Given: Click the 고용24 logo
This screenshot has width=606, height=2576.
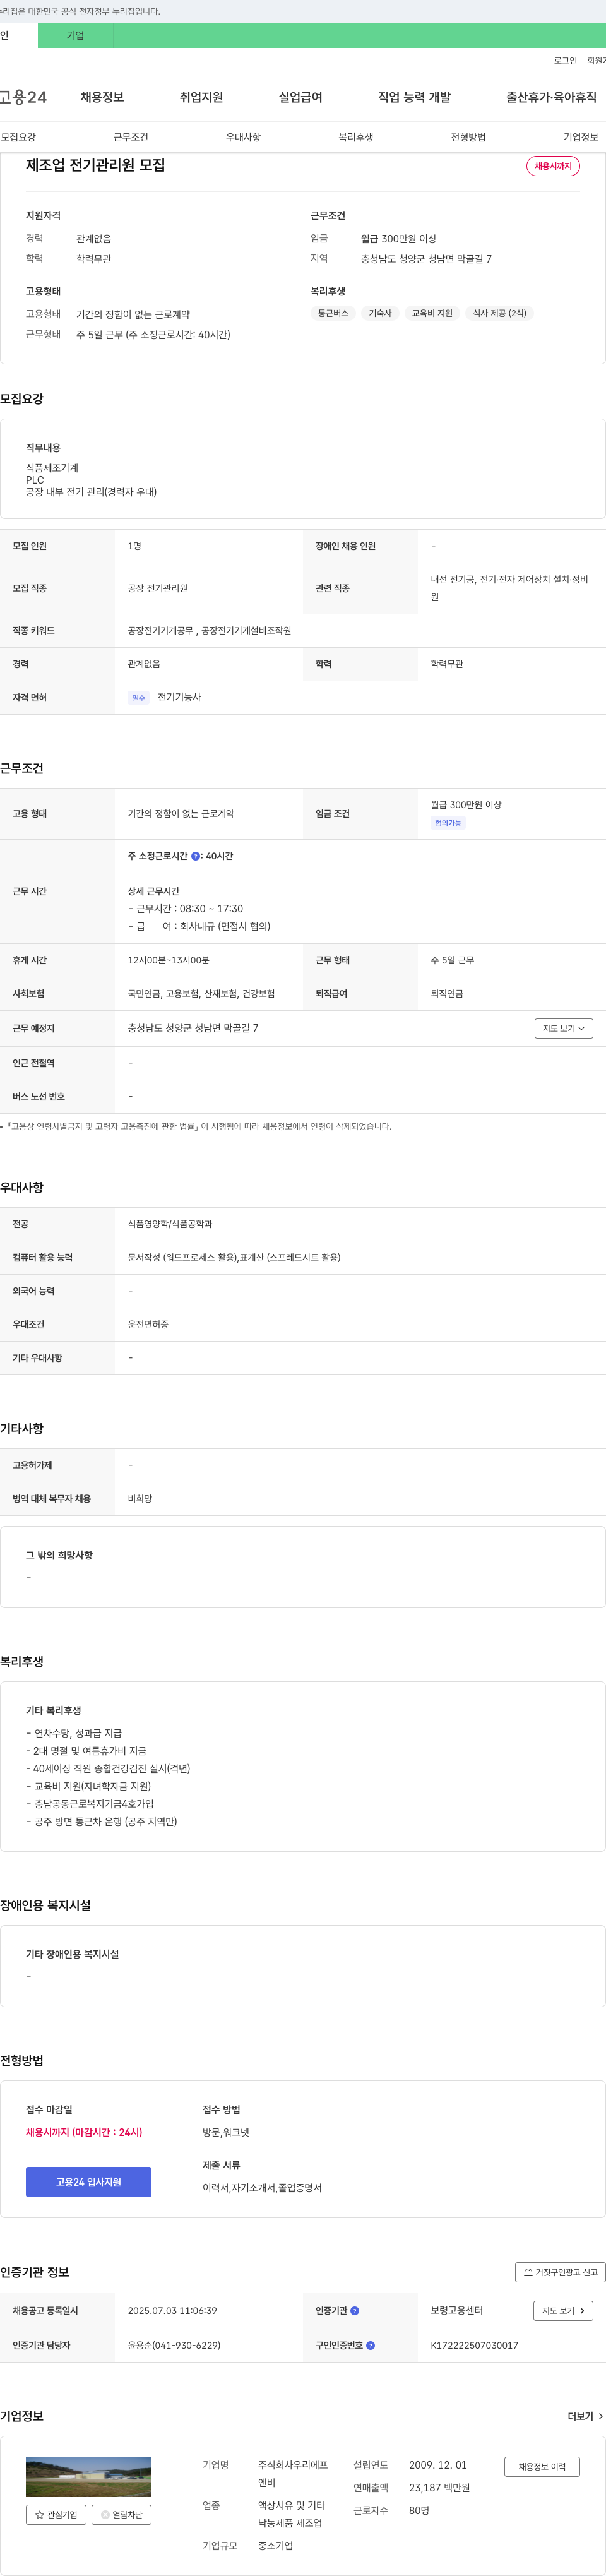Looking at the screenshot, I should click(x=23, y=97).
